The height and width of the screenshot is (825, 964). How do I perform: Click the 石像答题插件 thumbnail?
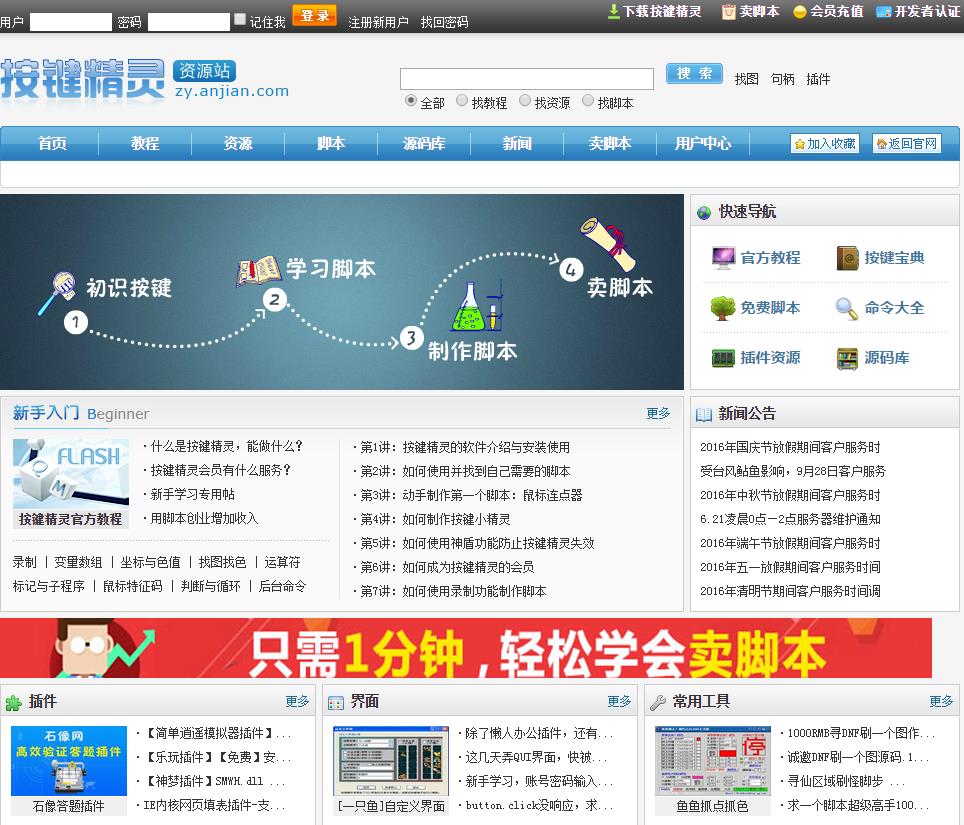tap(68, 761)
